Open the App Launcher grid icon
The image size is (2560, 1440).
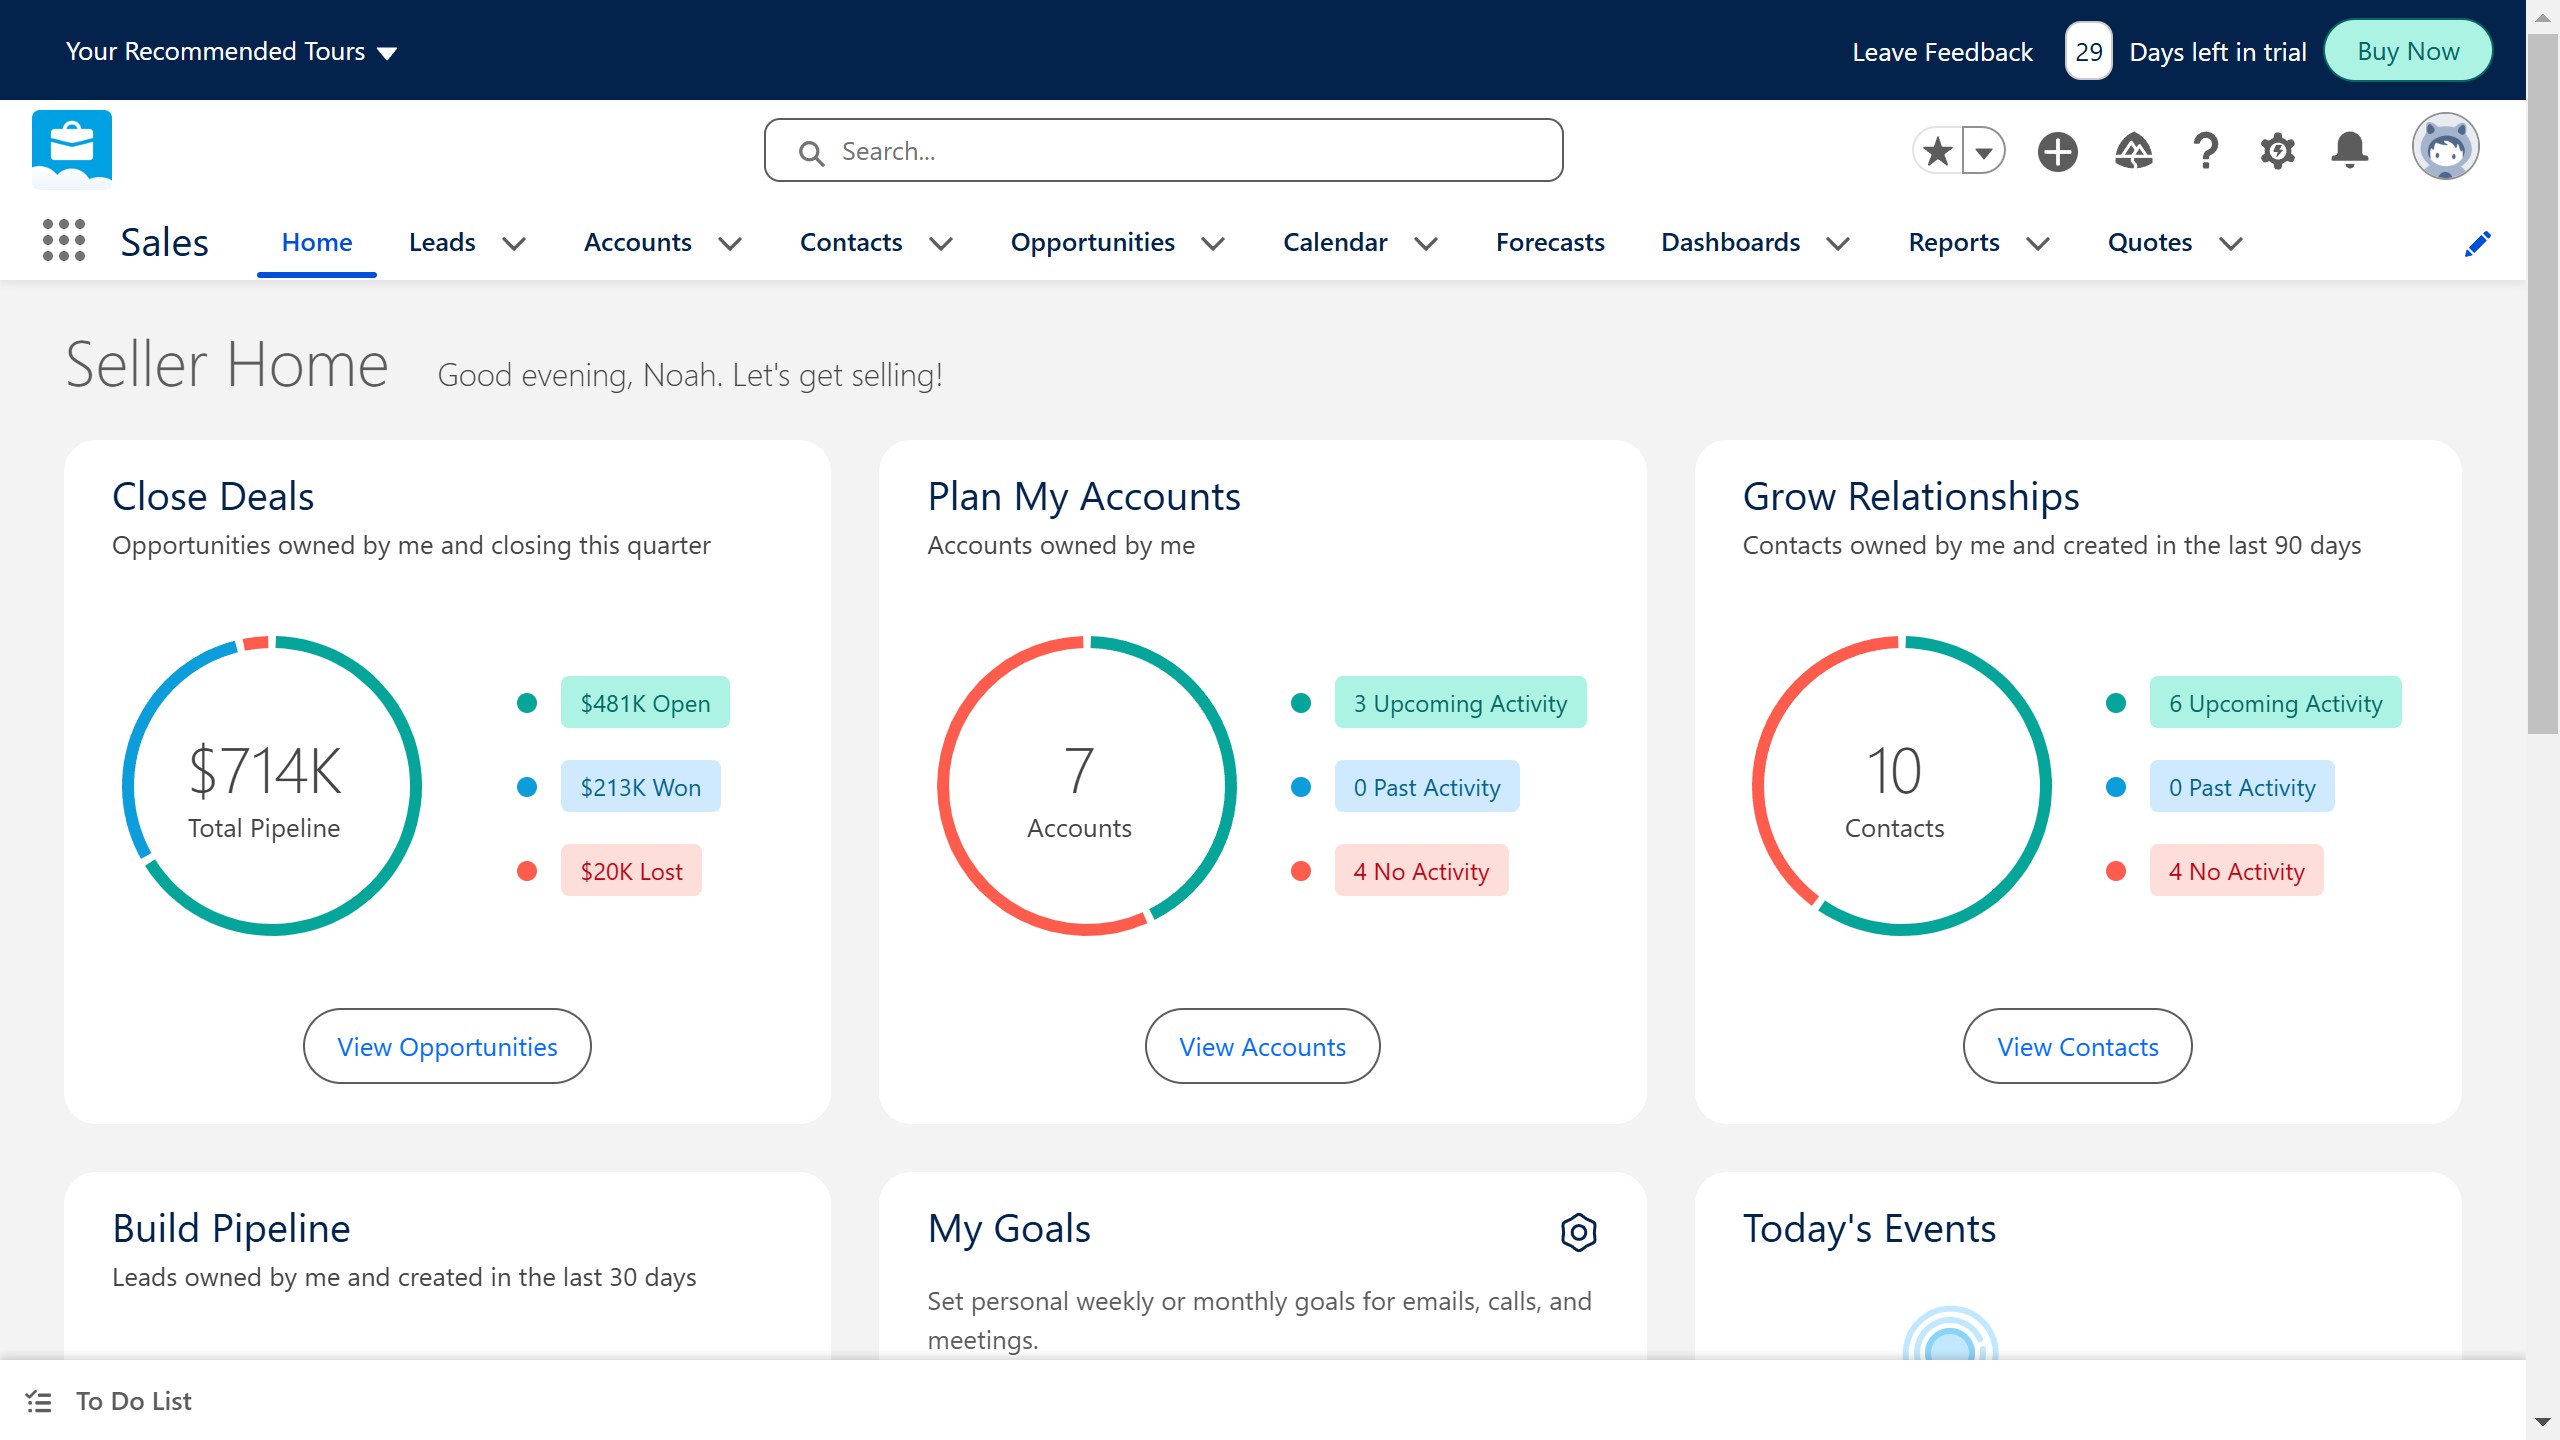pos(62,241)
